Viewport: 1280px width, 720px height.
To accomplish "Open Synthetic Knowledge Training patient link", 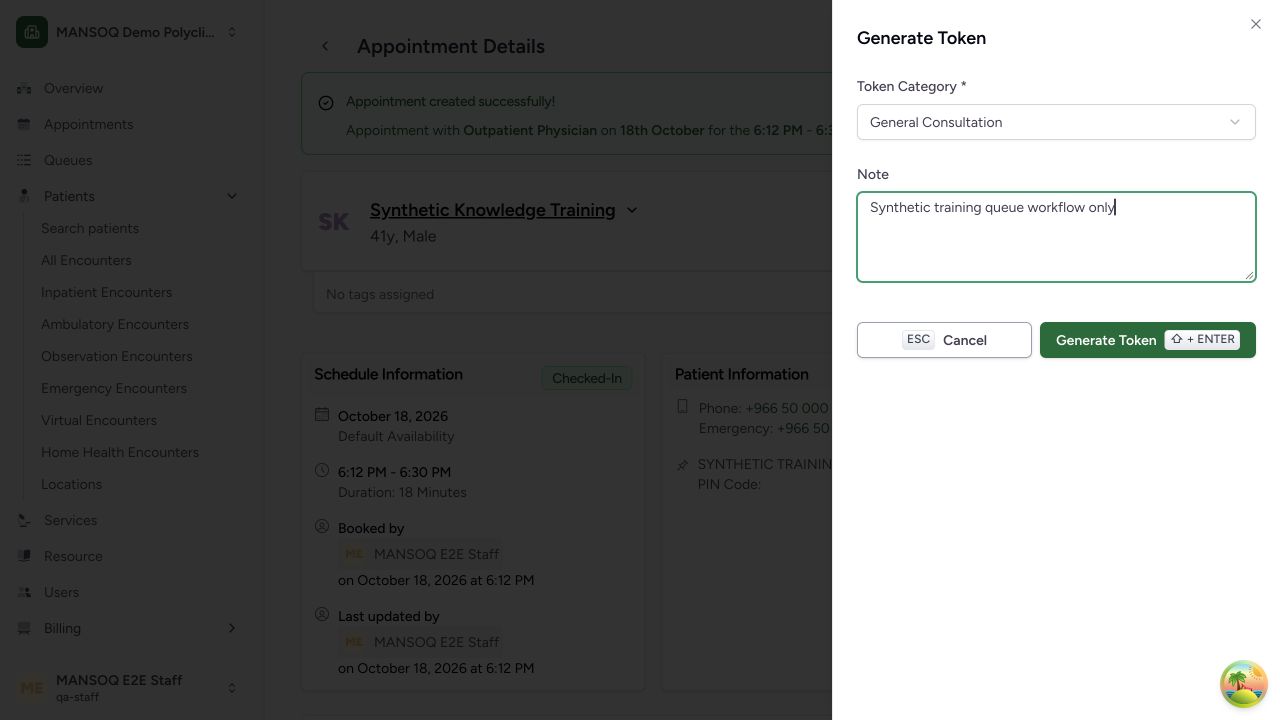I will click(x=492, y=210).
